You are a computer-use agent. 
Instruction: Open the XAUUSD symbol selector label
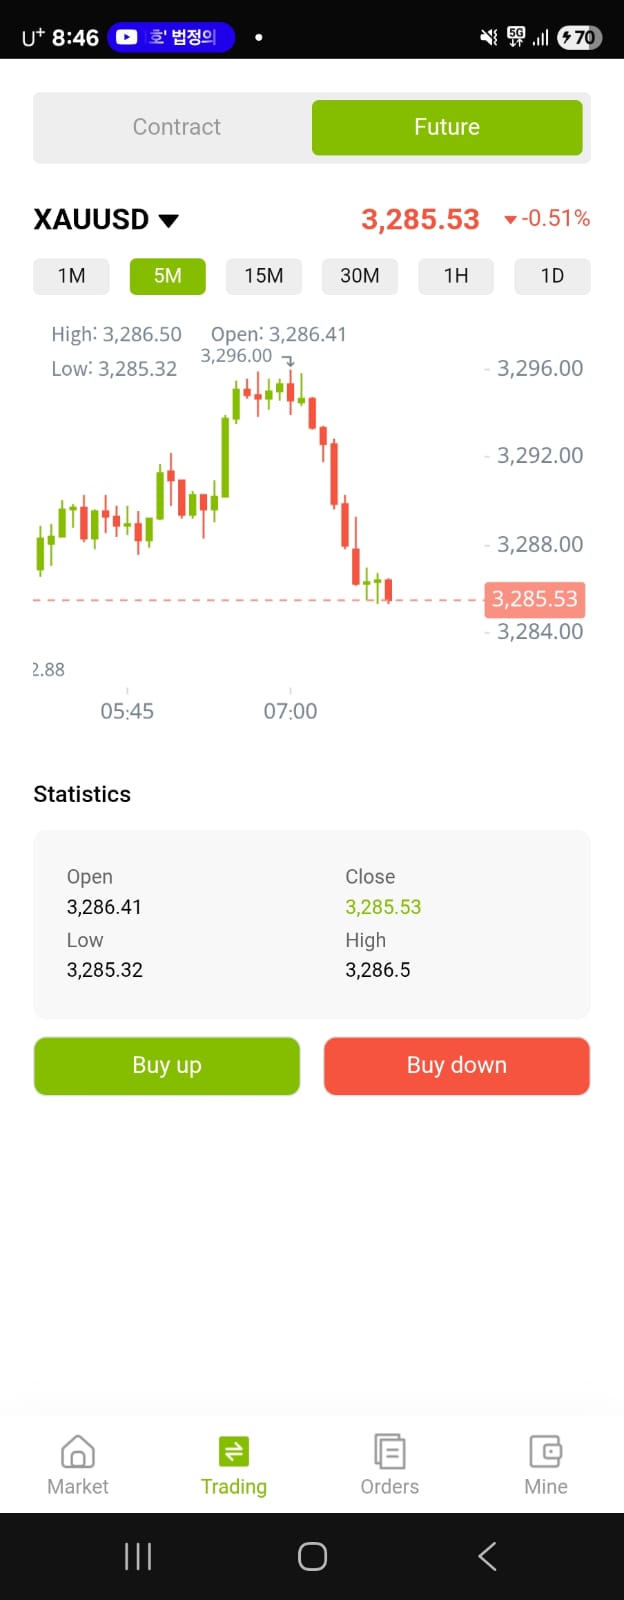[91, 219]
